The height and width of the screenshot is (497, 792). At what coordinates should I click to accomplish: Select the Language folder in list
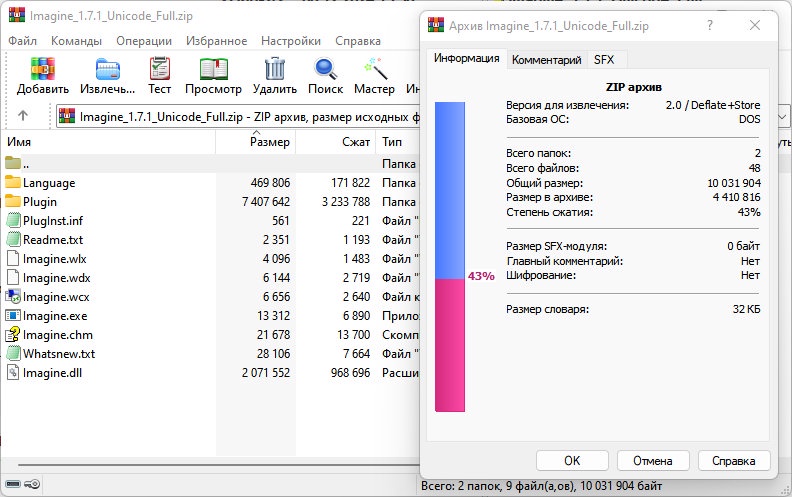coord(48,183)
